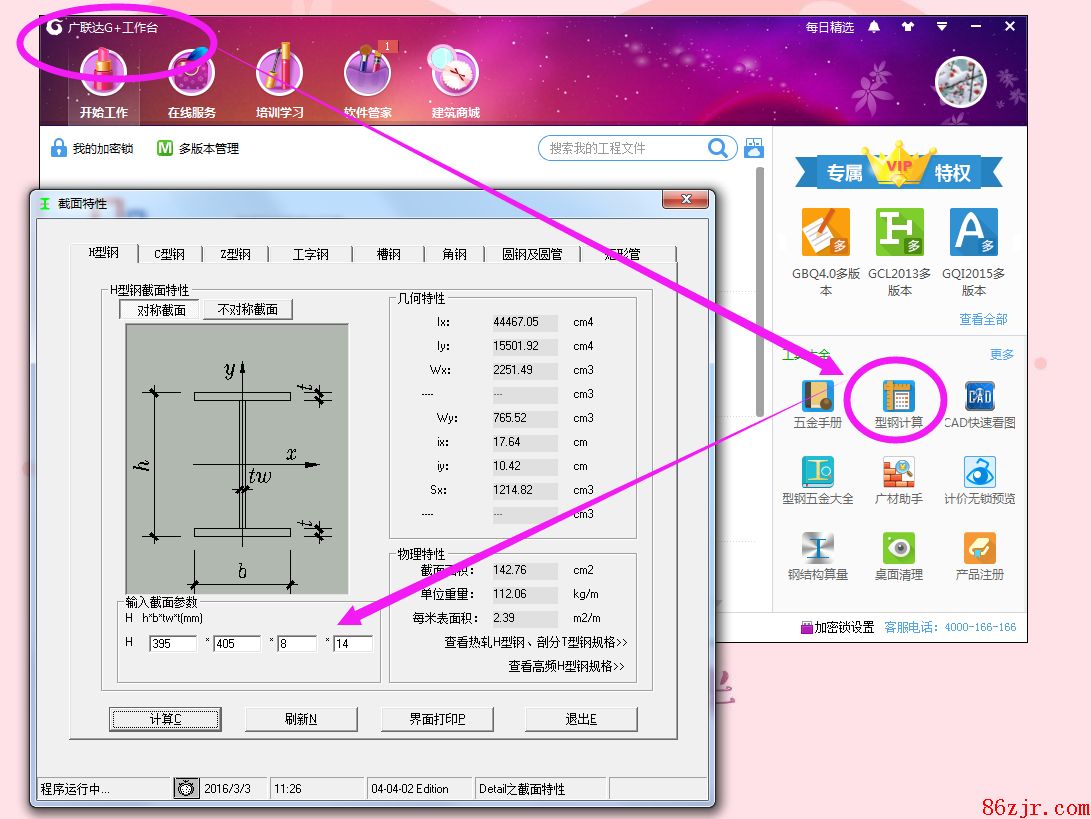Open 钢结构算量 tool icon
This screenshot has width=1091, height=819.
point(817,549)
